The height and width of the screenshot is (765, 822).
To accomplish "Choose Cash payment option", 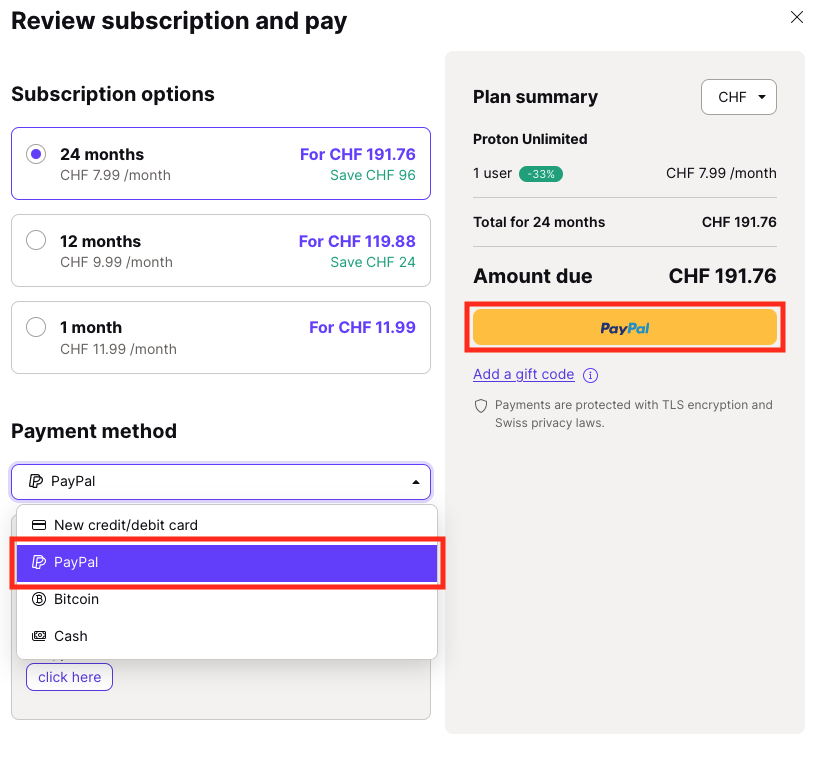I will click(227, 636).
